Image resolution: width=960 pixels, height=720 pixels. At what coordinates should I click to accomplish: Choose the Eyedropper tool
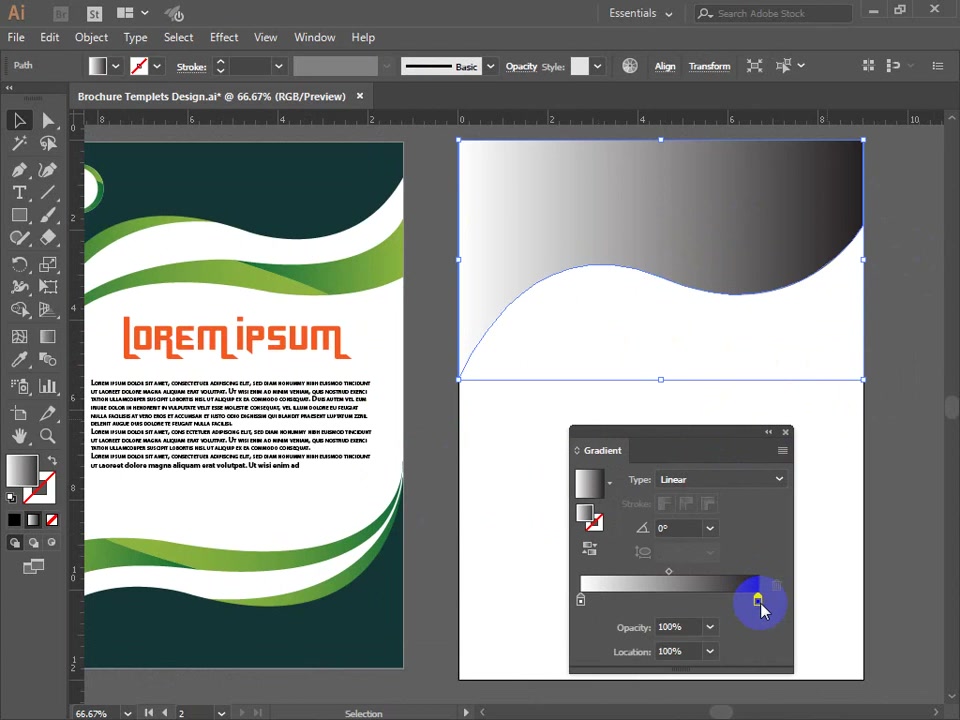pyautogui.click(x=19, y=360)
